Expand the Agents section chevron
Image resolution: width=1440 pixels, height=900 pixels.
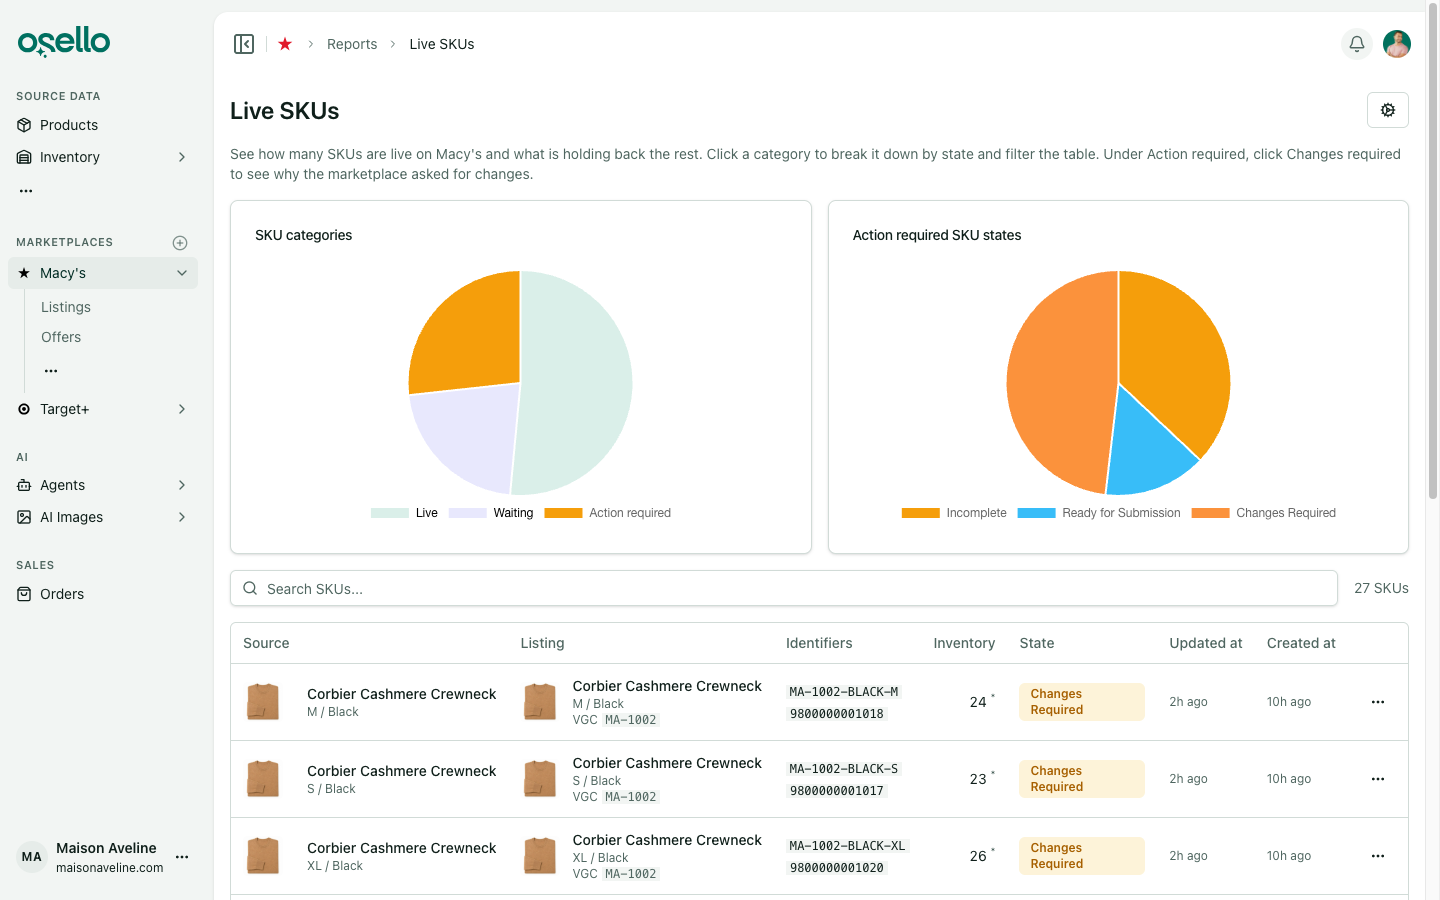[182, 485]
